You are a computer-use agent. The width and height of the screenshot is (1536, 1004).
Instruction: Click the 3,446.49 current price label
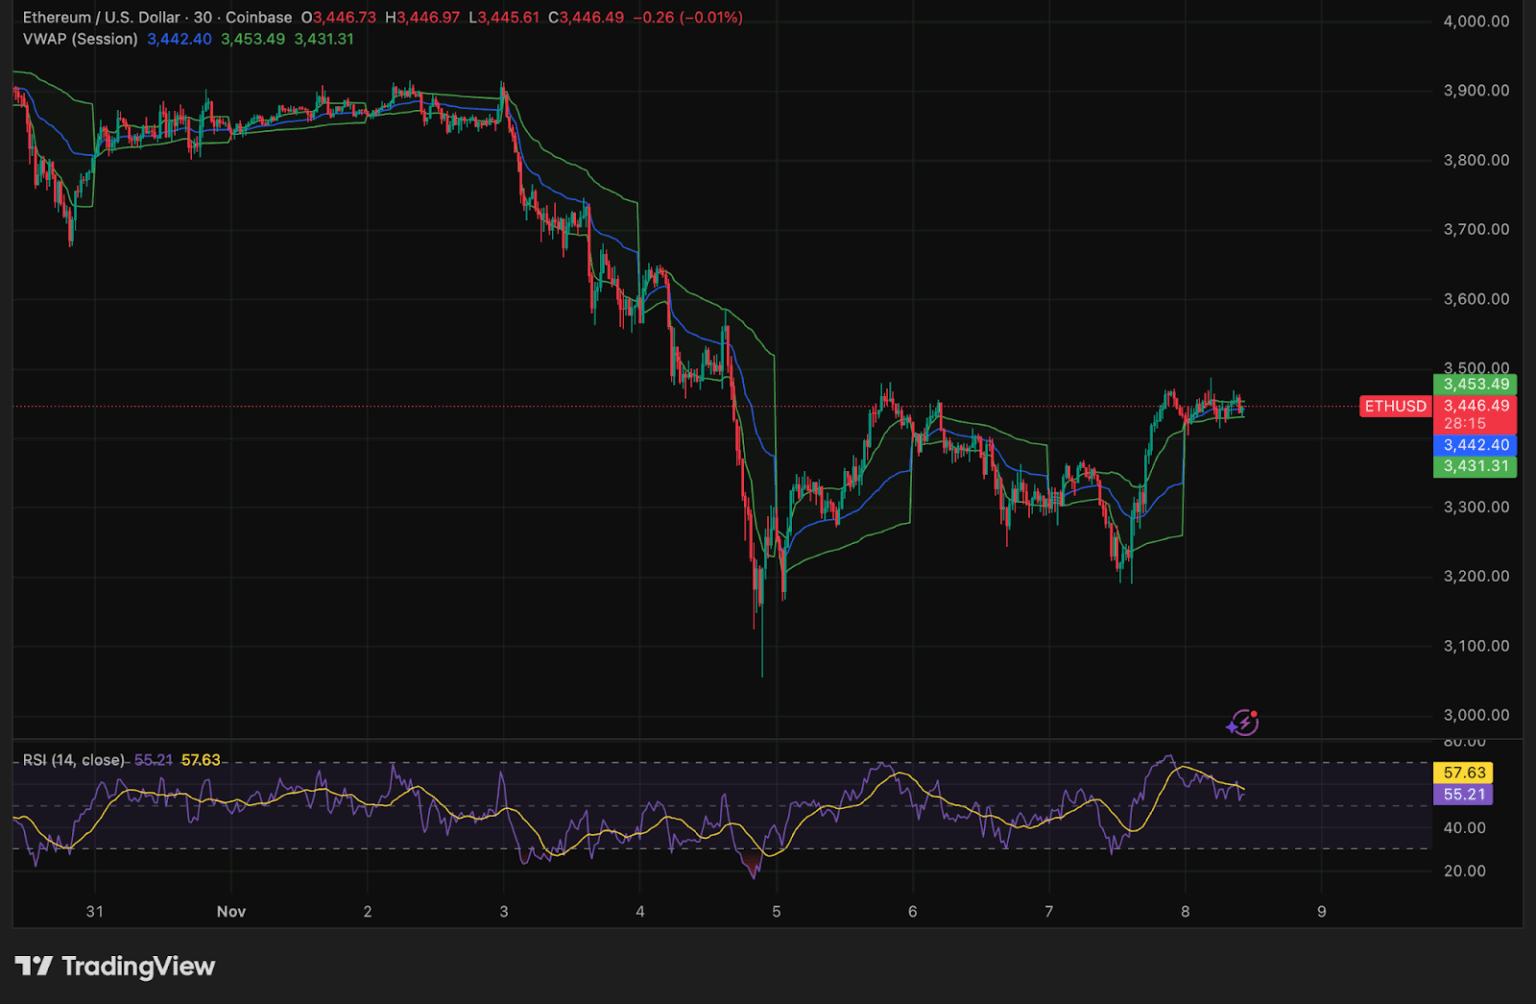[1475, 406]
